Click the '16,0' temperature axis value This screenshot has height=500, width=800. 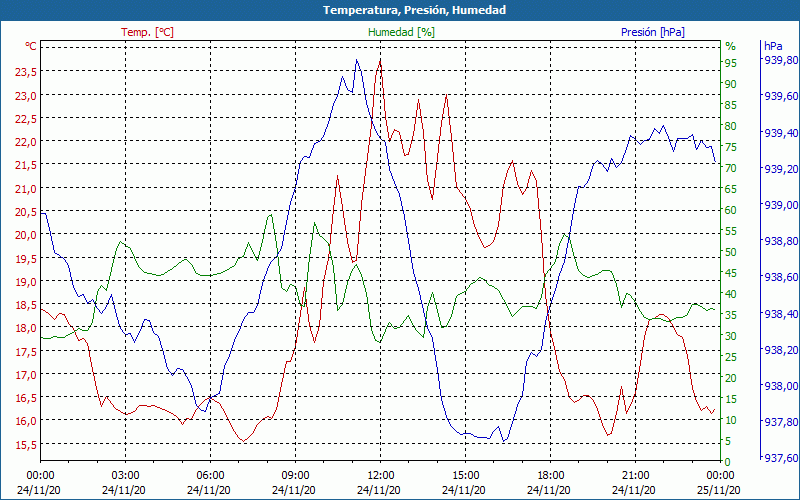26,421
